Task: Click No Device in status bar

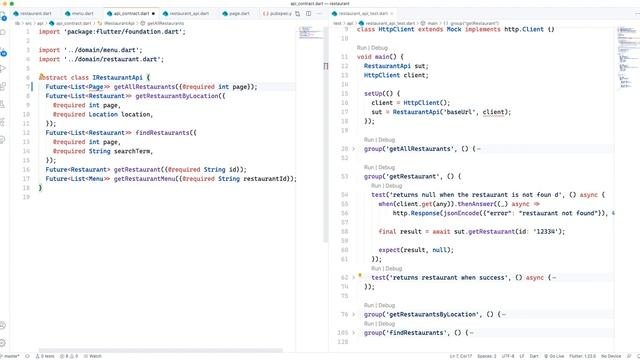Action: (x=611, y=356)
